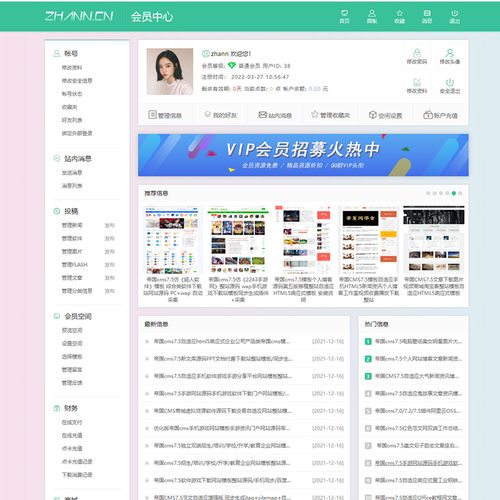Open 在线支付 in the 财务 menu
Screen dimensions: 500x500
tap(72, 422)
